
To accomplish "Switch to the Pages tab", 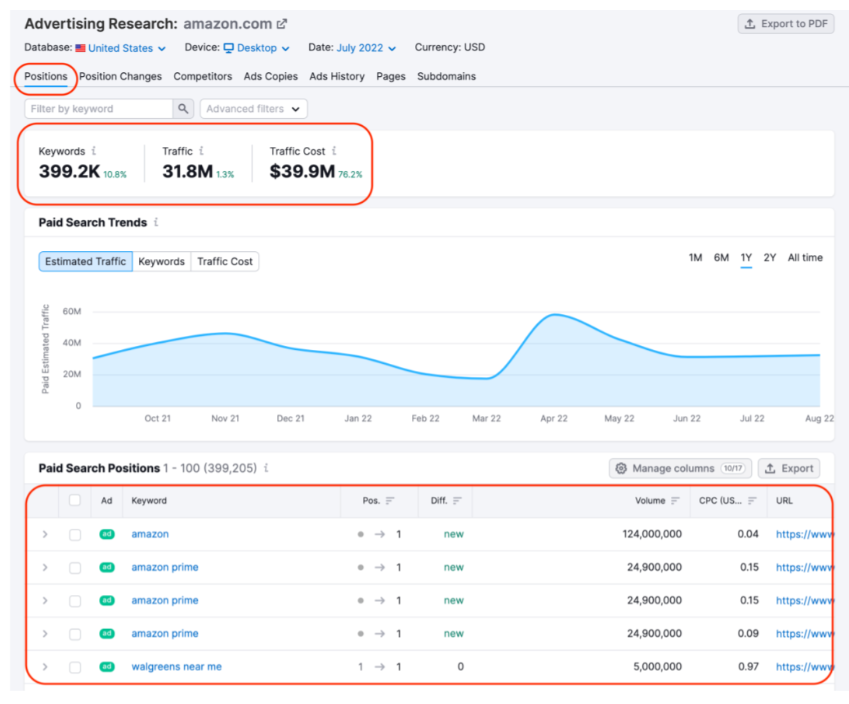I will [391, 76].
